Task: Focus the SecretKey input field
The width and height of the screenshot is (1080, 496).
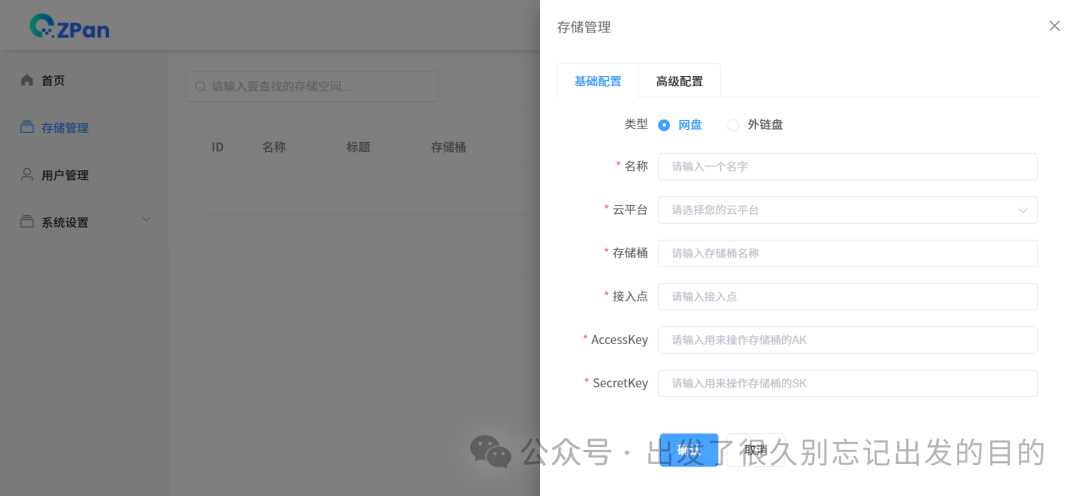Action: point(847,384)
